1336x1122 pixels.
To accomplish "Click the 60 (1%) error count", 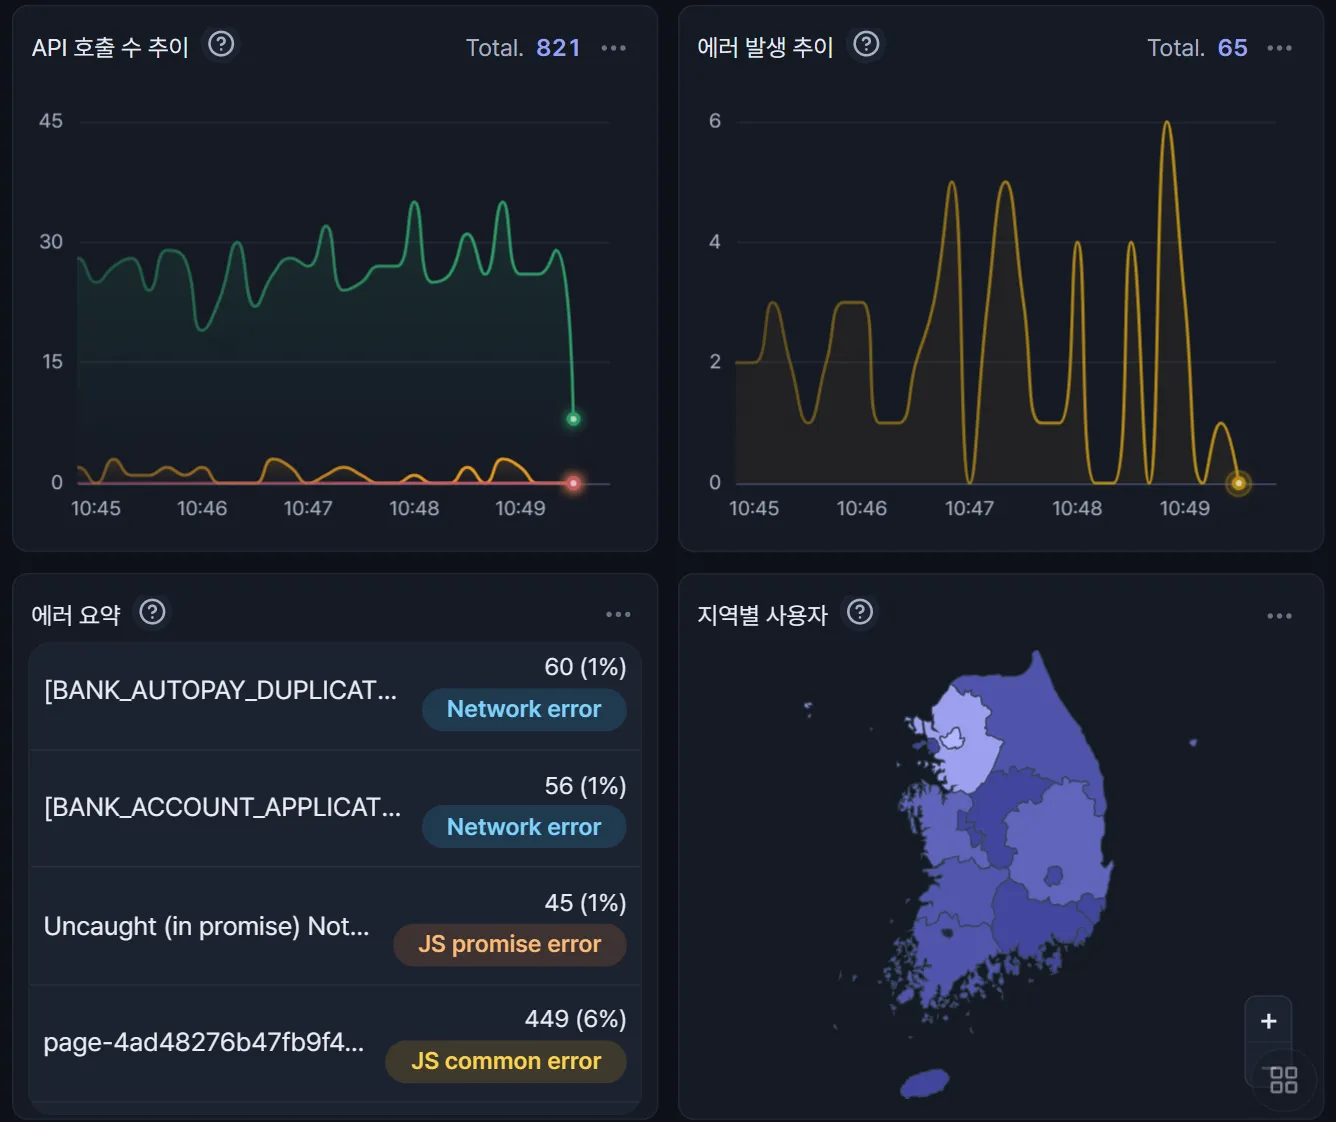I will [585, 667].
